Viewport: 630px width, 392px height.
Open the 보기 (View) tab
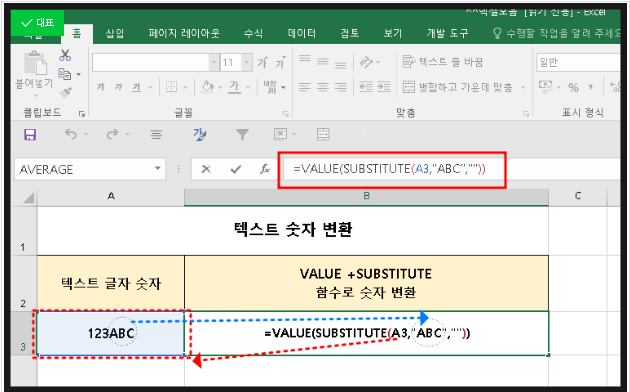point(393,33)
